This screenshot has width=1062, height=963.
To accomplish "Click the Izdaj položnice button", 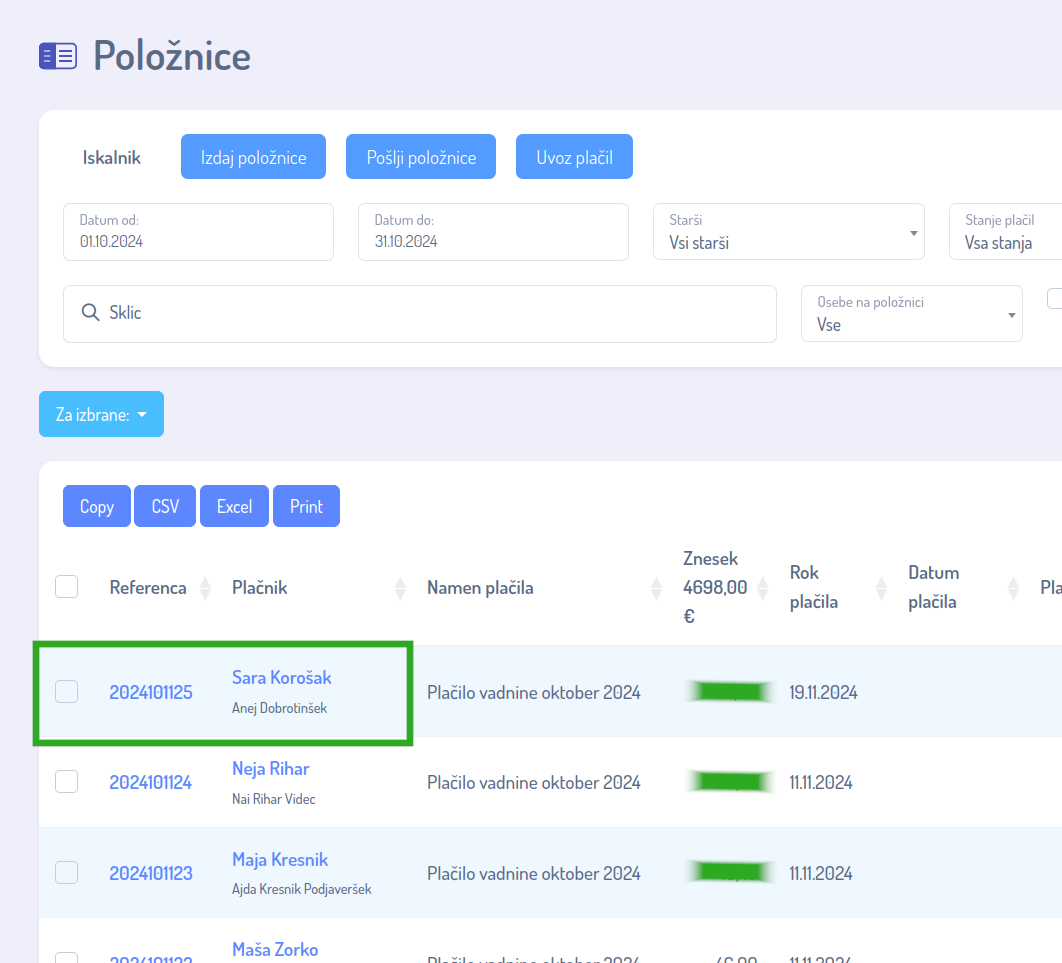I will coord(253,157).
